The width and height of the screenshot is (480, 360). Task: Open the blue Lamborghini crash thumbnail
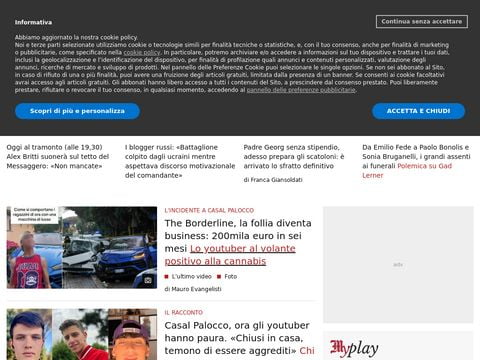click(82, 247)
